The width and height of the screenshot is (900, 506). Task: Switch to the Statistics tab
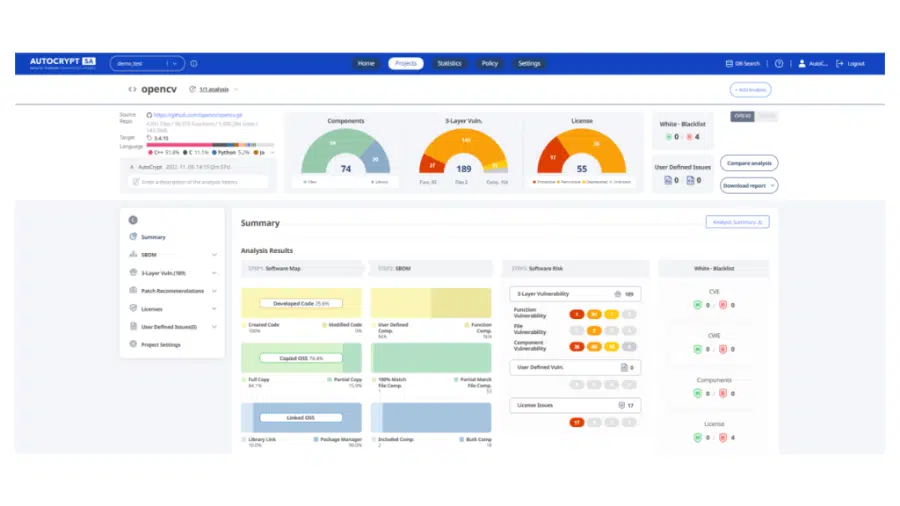click(x=449, y=63)
